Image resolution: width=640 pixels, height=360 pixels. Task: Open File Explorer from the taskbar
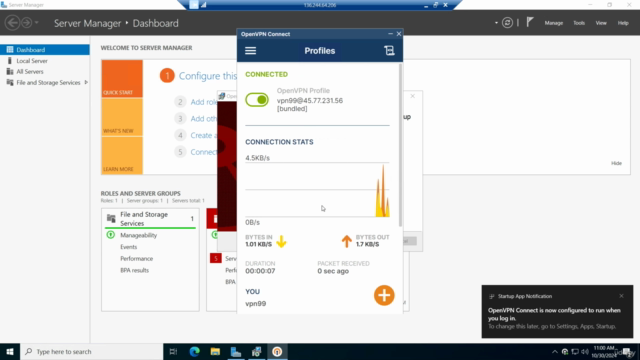pos(215,351)
